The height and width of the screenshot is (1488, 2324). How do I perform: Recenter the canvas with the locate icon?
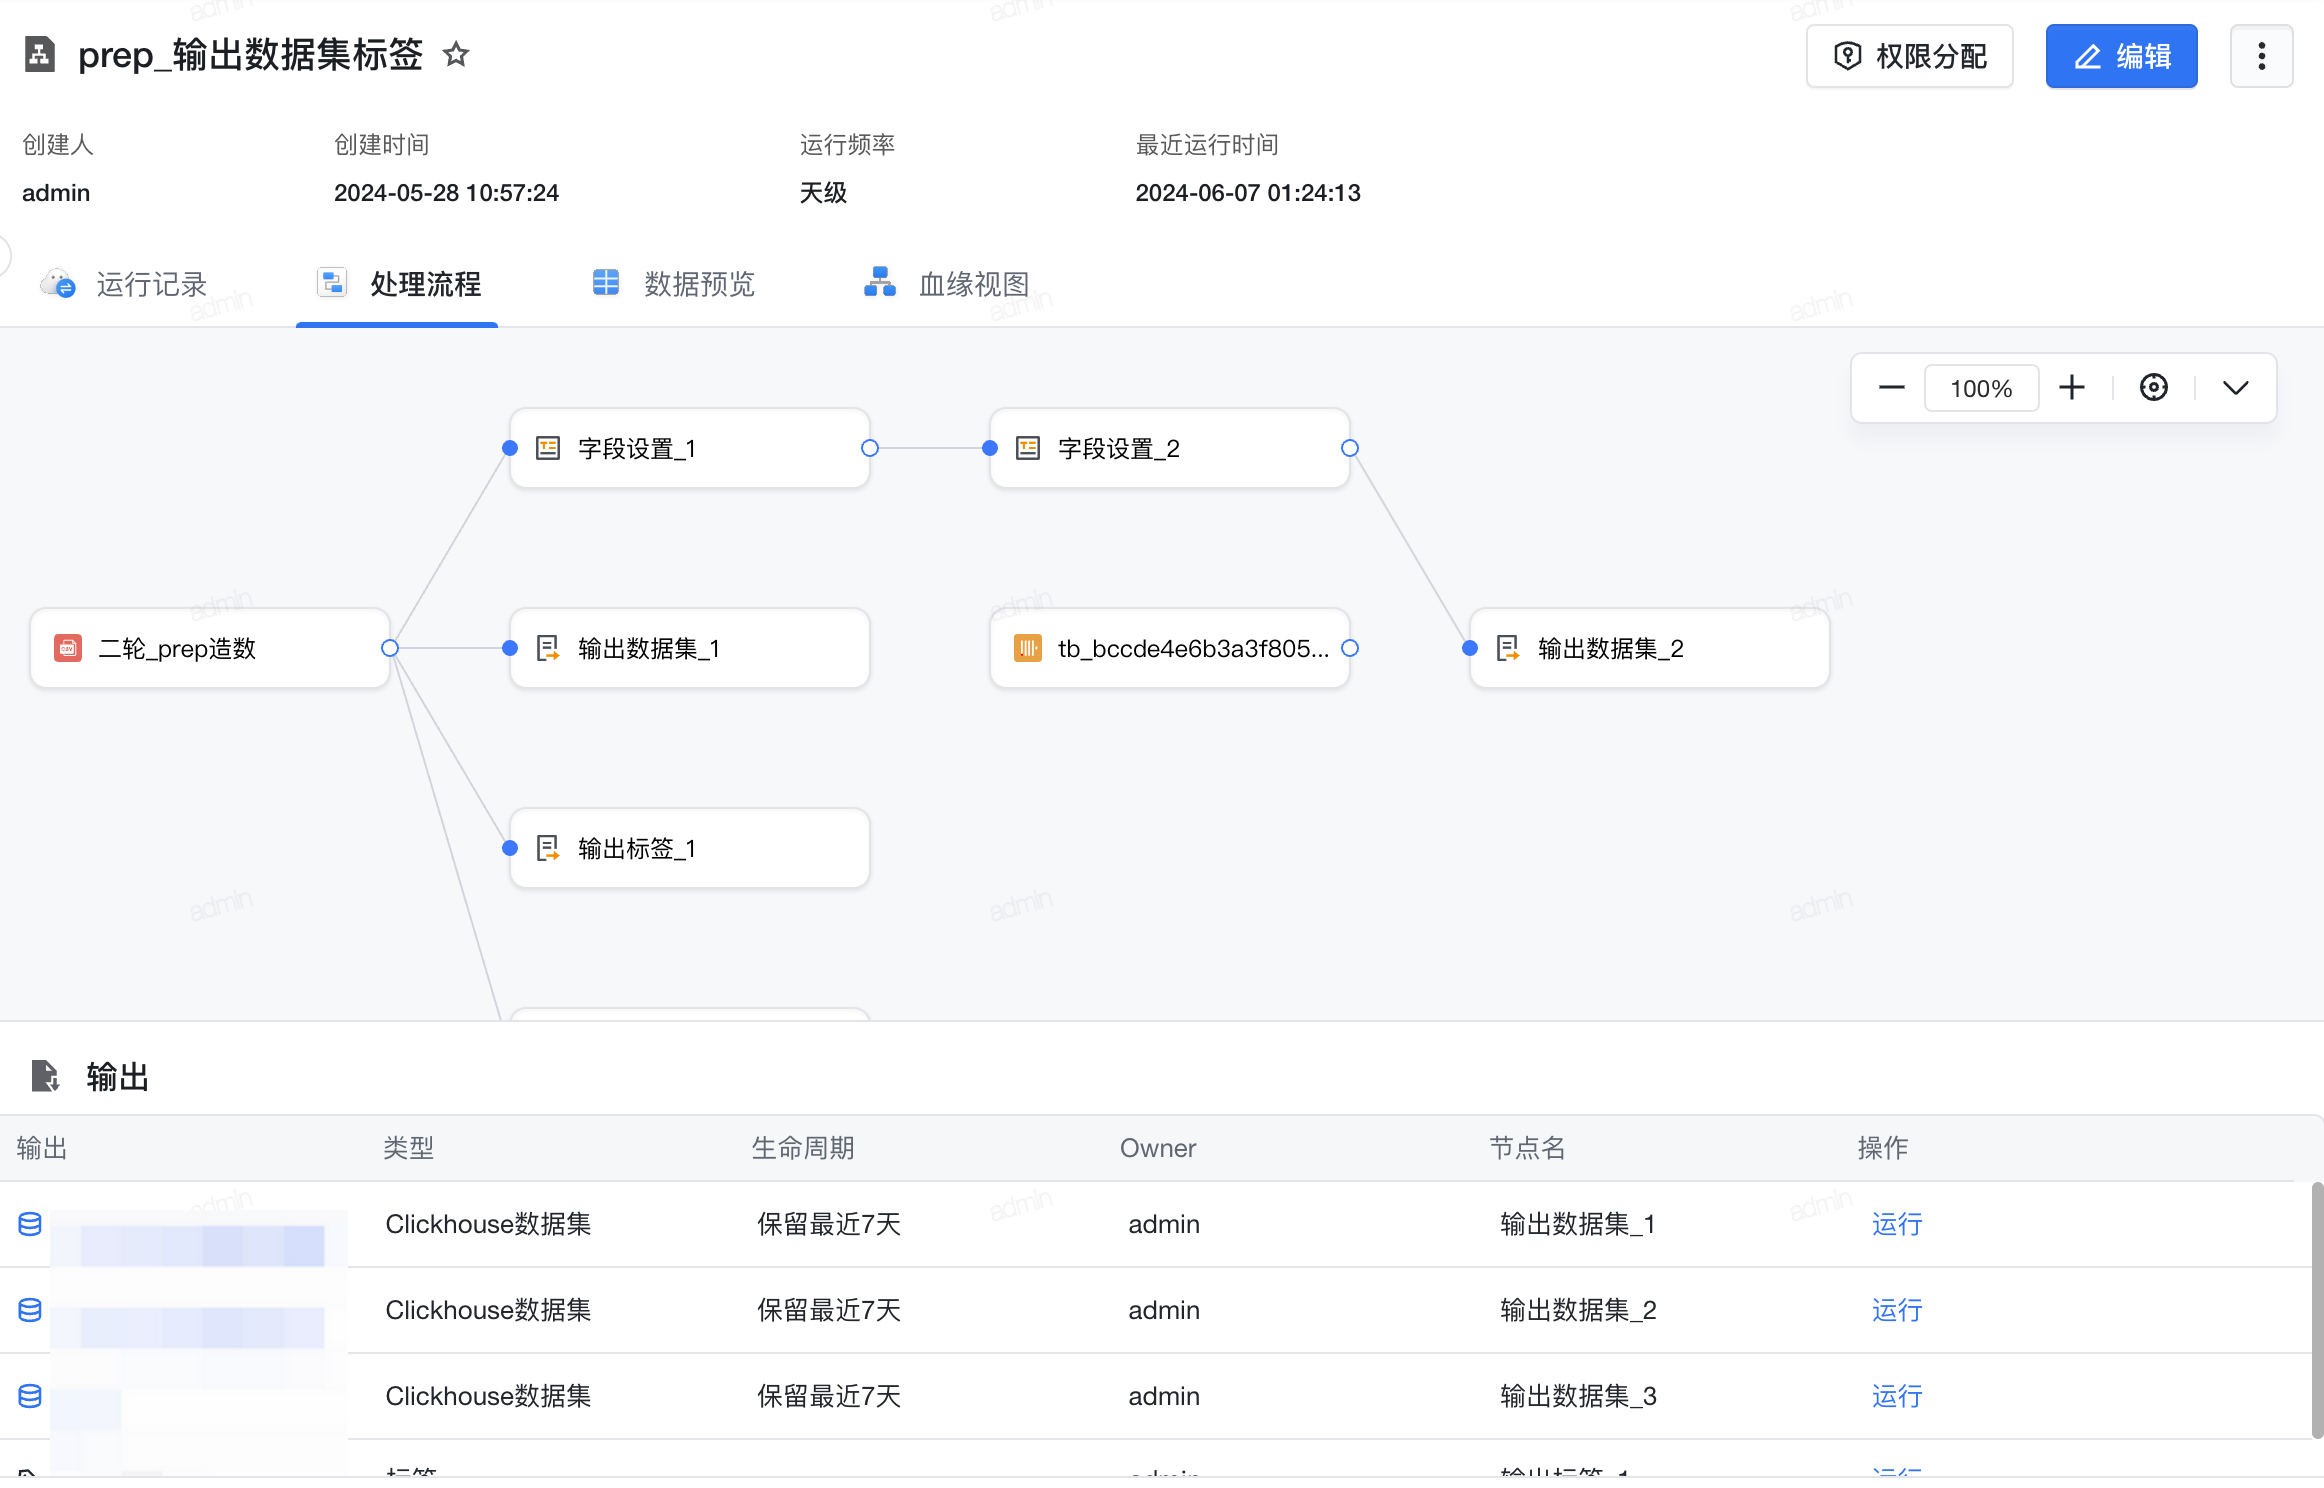point(2154,387)
